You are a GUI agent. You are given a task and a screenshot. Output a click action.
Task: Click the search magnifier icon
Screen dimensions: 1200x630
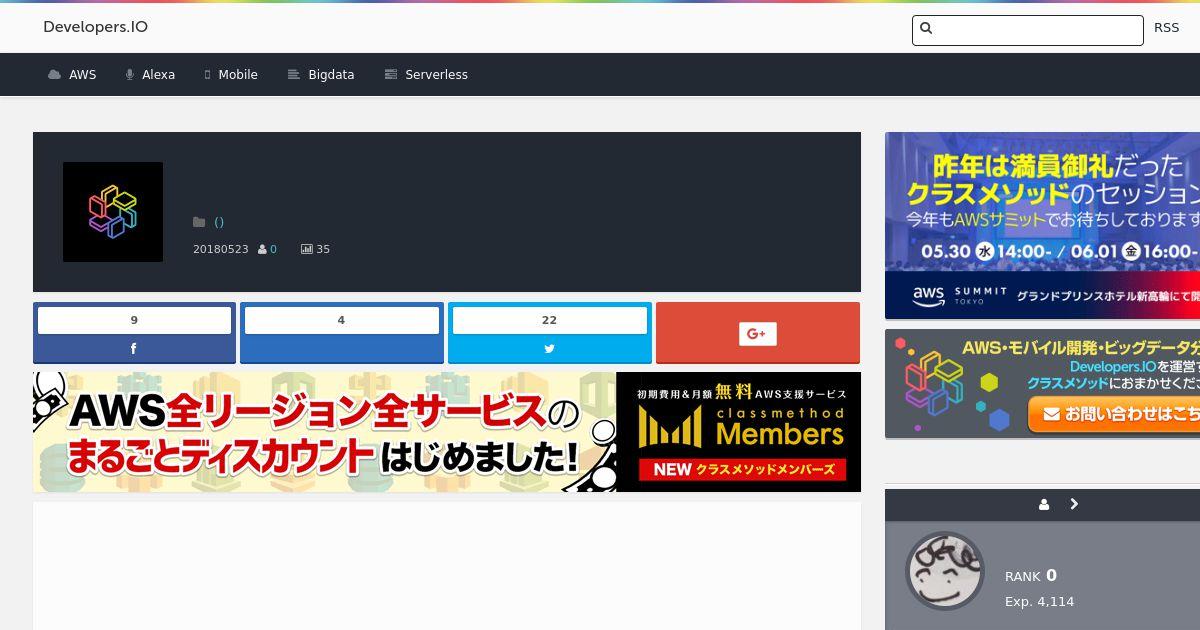tap(926, 28)
